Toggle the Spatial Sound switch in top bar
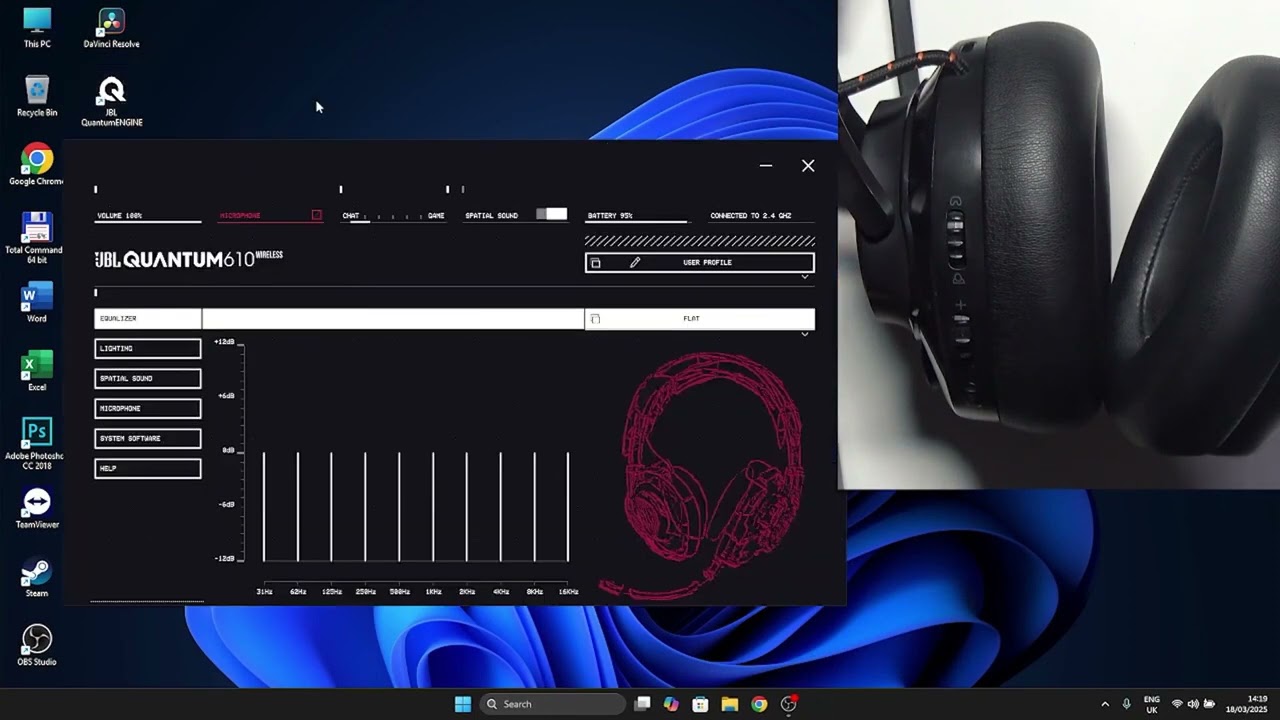 (x=551, y=214)
